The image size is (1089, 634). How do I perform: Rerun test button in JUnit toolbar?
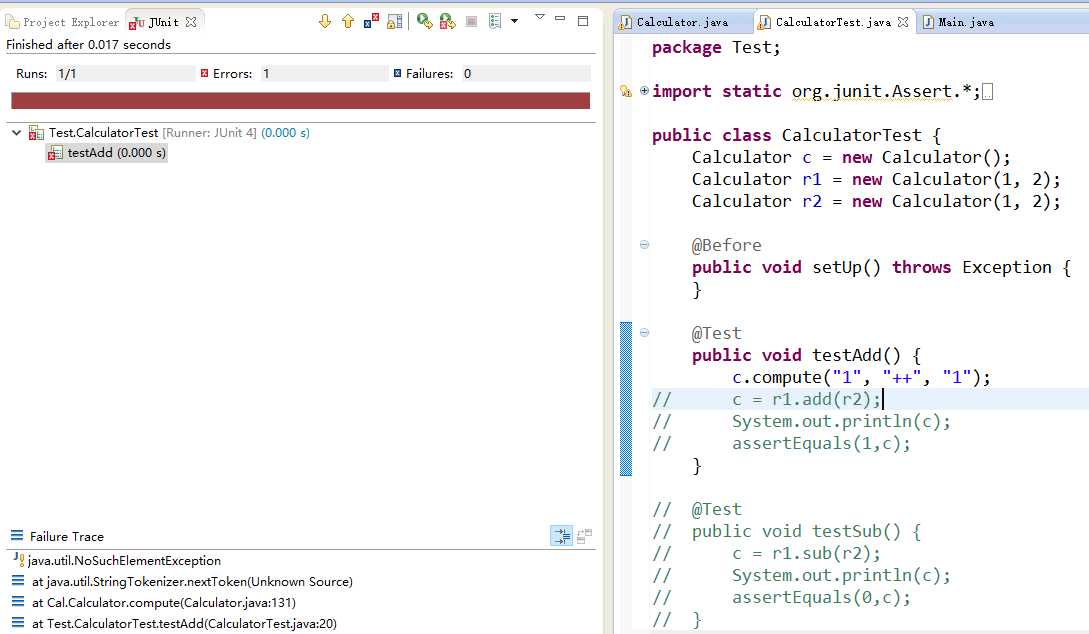click(424, 22)
